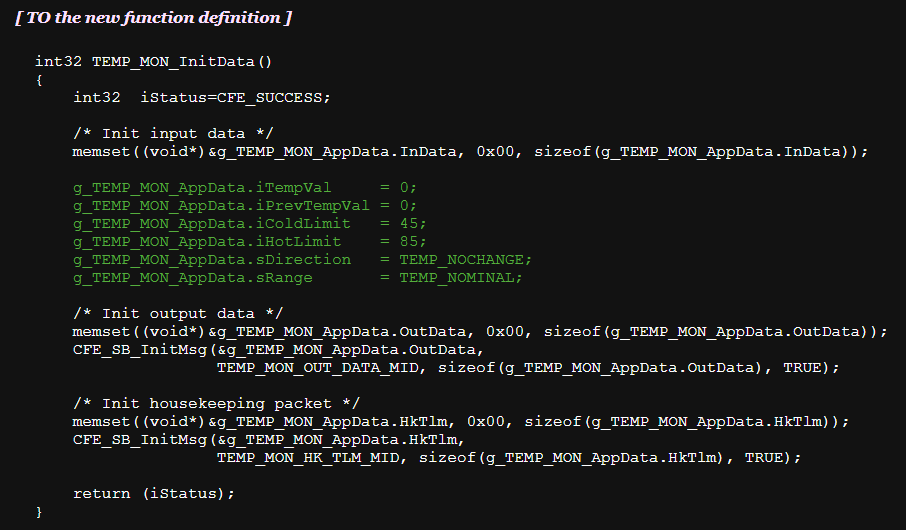Click the "TO the new function definition" heading
Image resolution: width=906 pixels, height=530 pixels.
click(154, 18)
